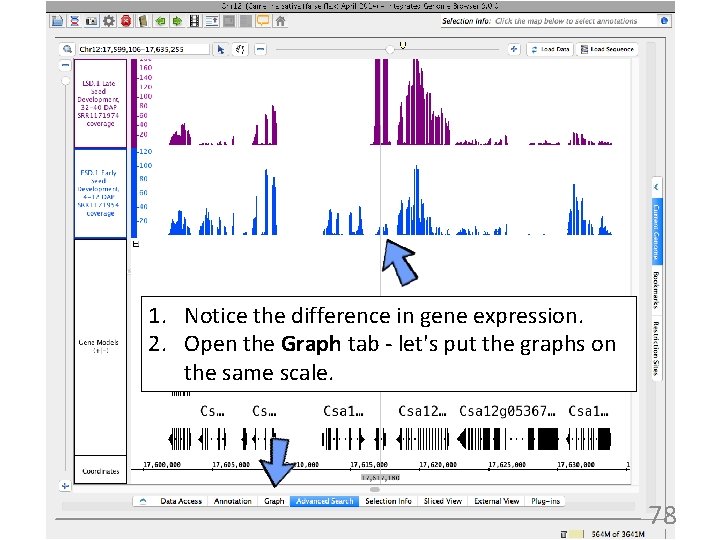The image size is (720, 540).
Task: Open the Plug-ins tab
Action: [x=546, y=501]
